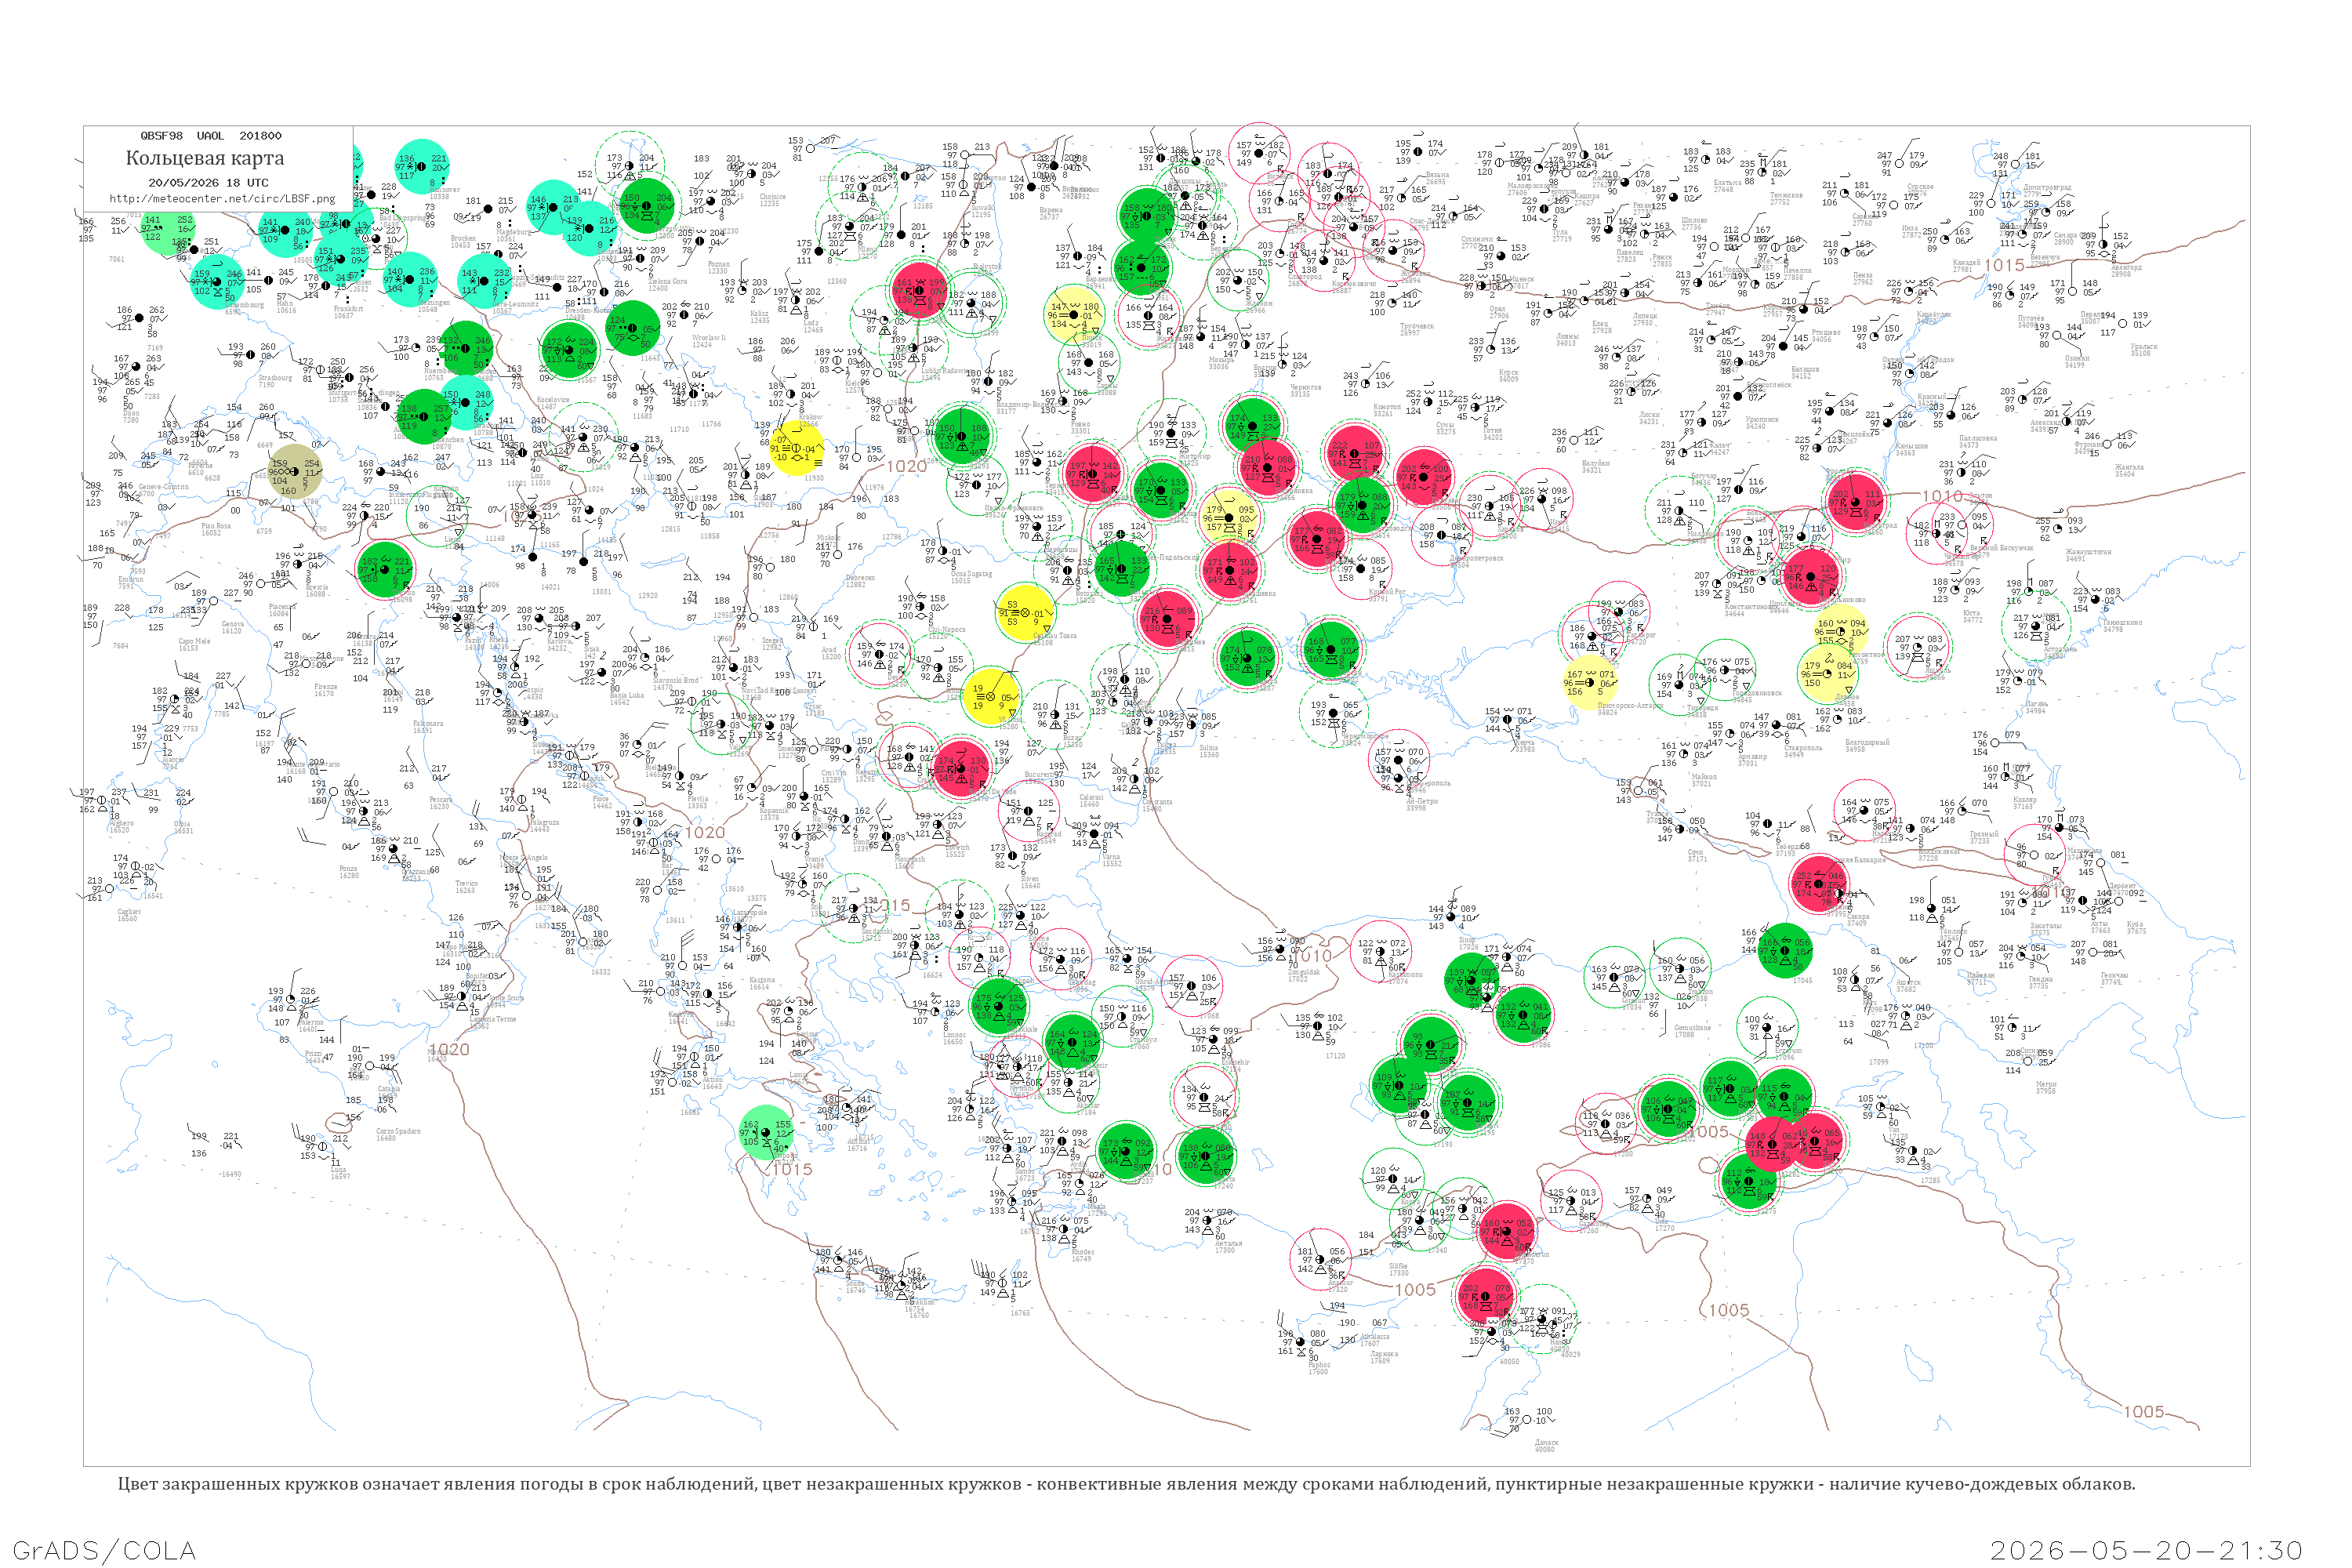This screenshot has height=1568, width=2352.
Task: Pick the Dijon 7280 station label
Action: 130,417
